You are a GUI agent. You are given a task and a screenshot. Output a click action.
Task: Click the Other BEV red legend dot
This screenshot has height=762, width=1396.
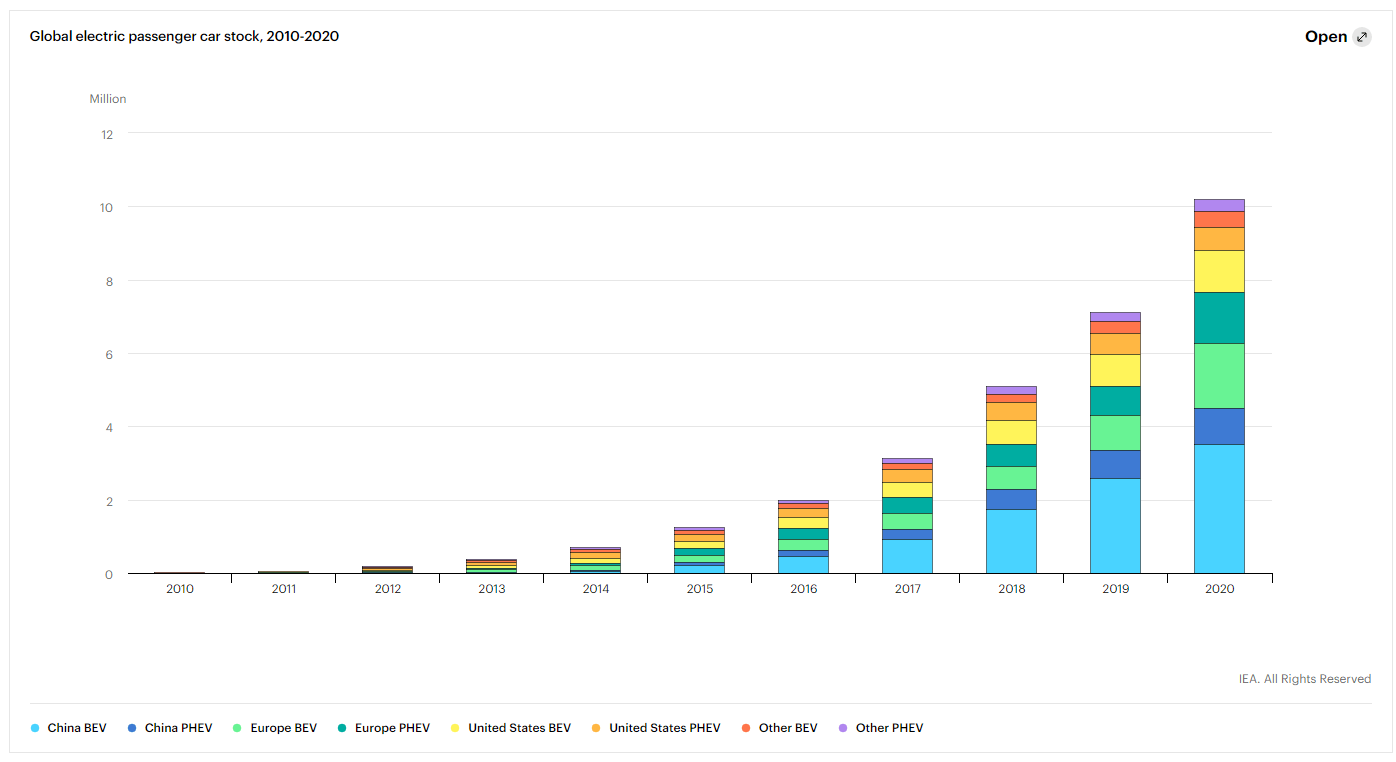tap(747, 728)
